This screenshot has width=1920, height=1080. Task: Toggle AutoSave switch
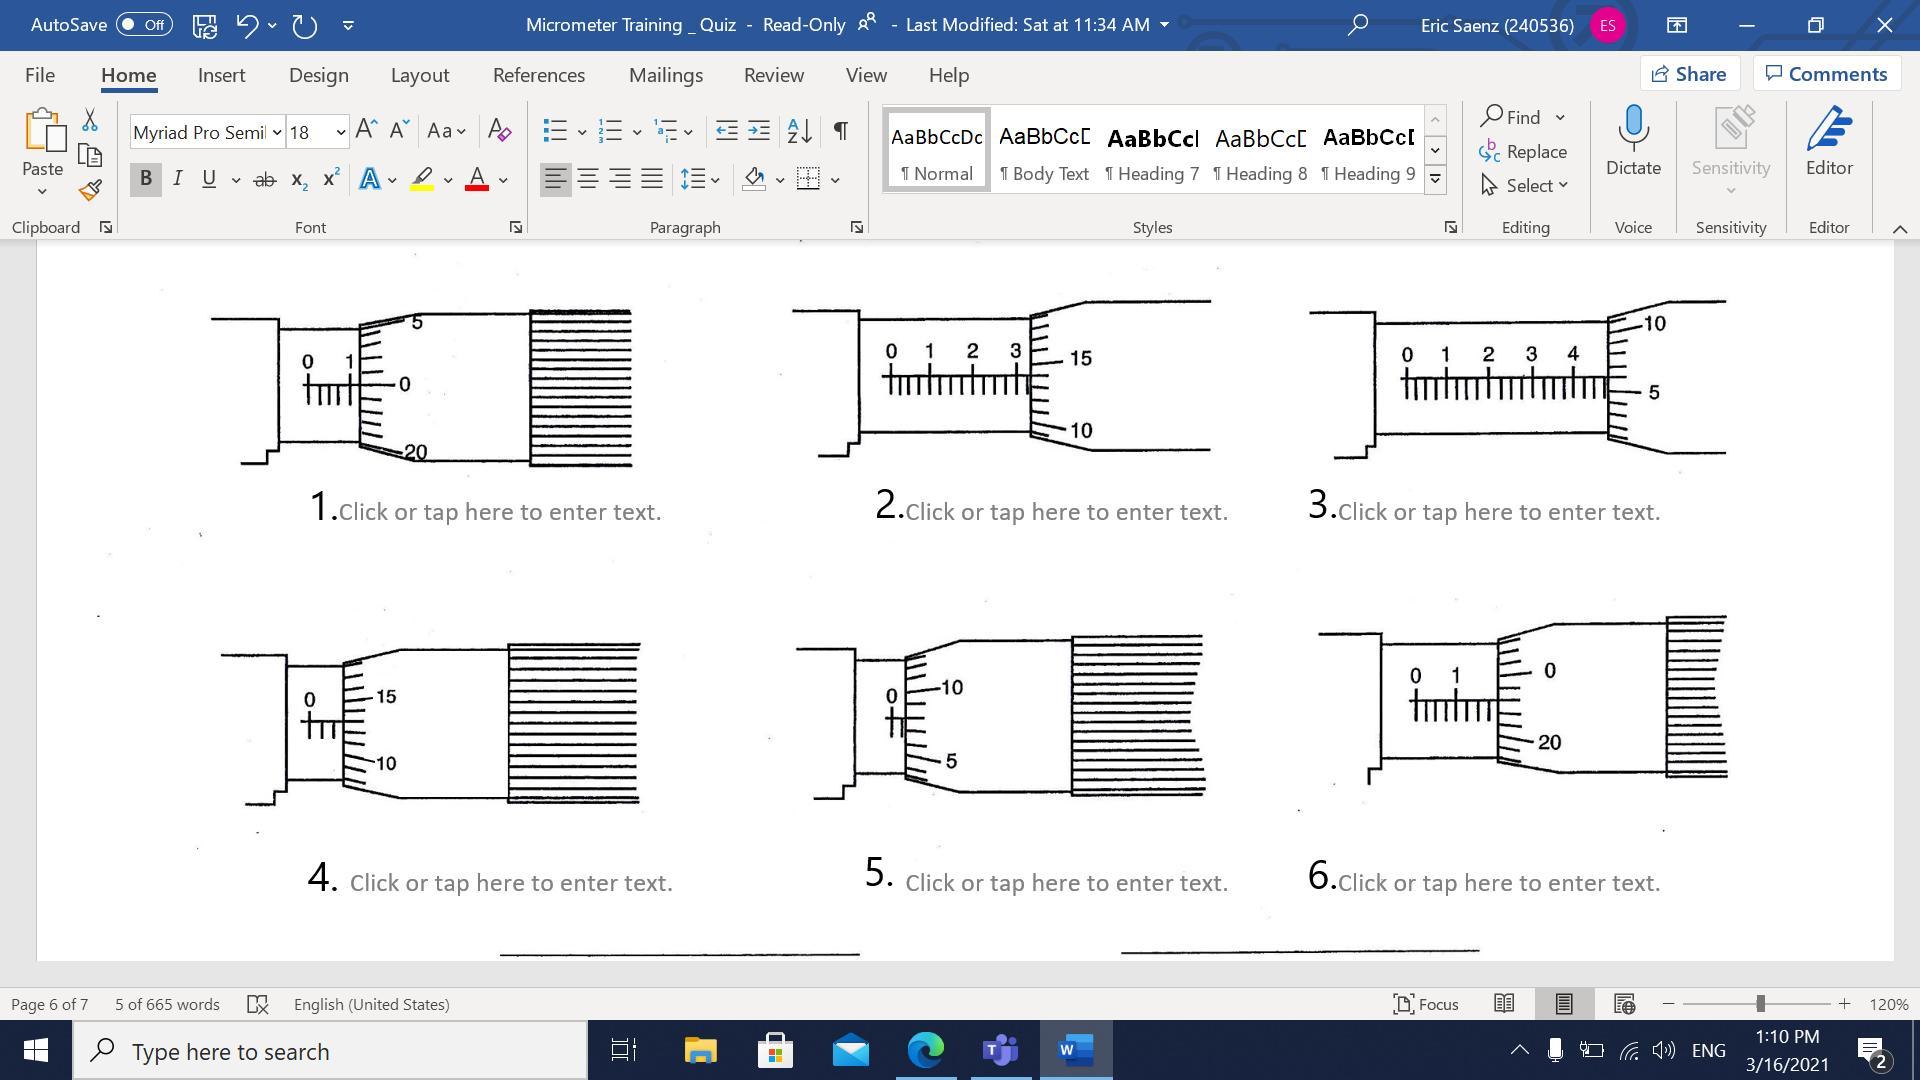(x=144, y=25)
